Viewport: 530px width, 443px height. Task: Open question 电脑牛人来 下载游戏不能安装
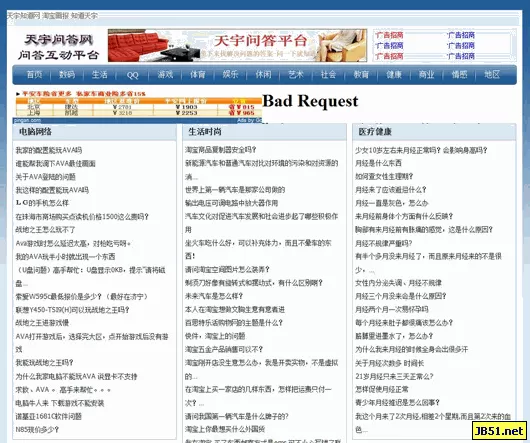(x=60, y=403)
